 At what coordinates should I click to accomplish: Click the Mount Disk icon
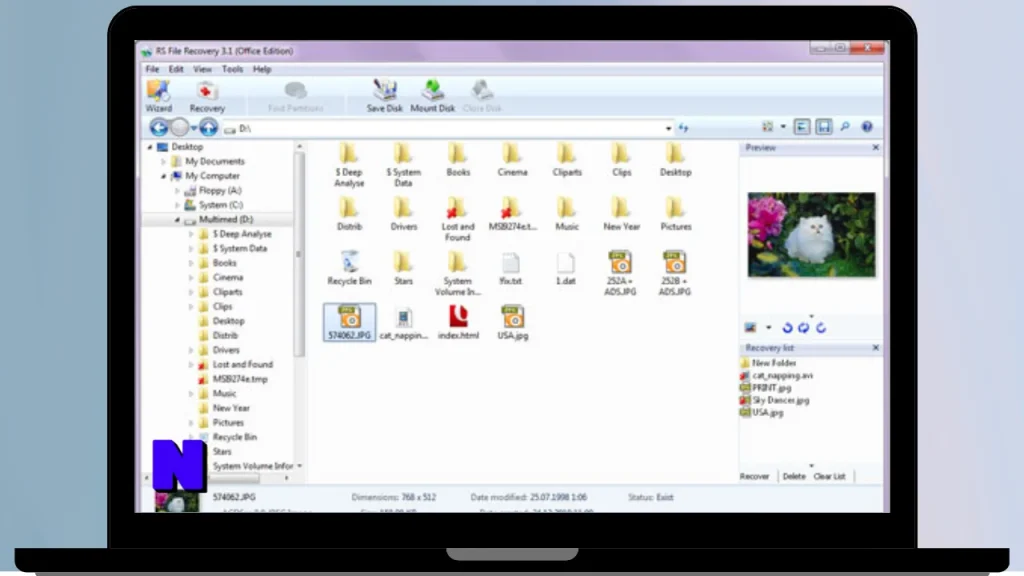[432, 96]
